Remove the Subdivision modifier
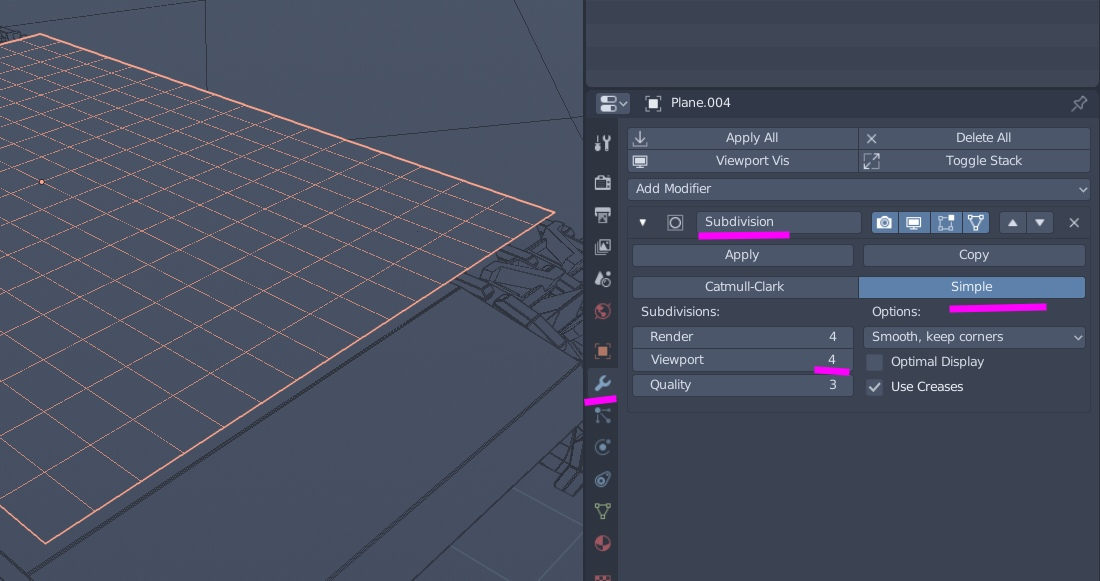 coord(1074,222)
